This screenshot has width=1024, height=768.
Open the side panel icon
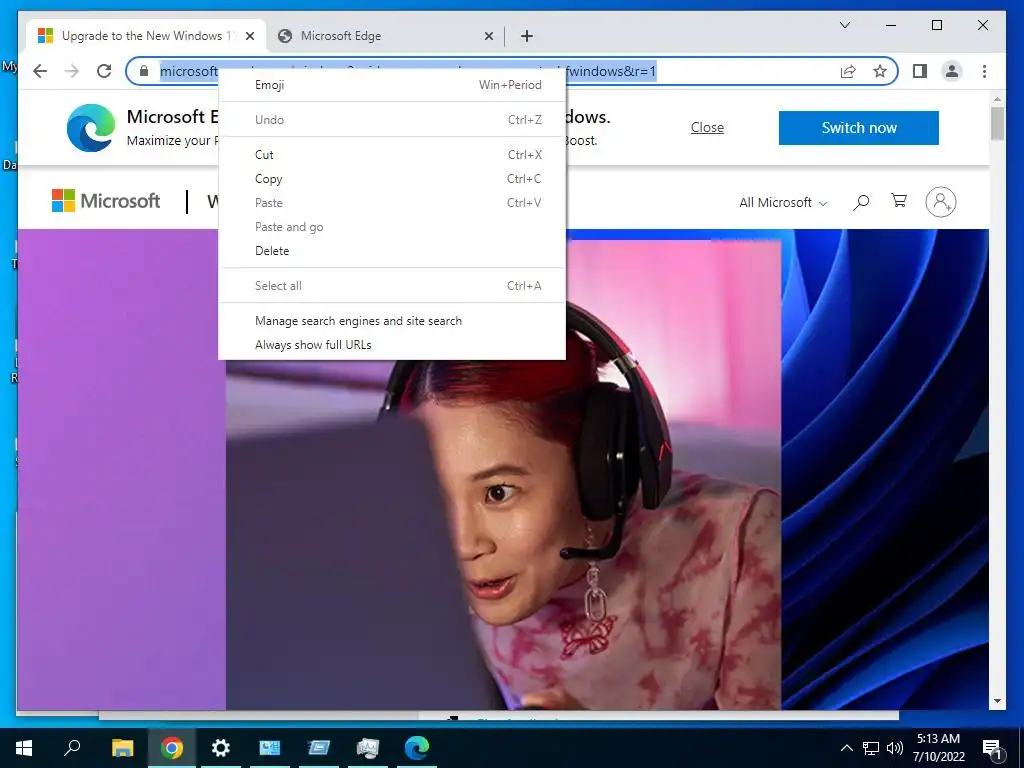(x=920, y=71)
